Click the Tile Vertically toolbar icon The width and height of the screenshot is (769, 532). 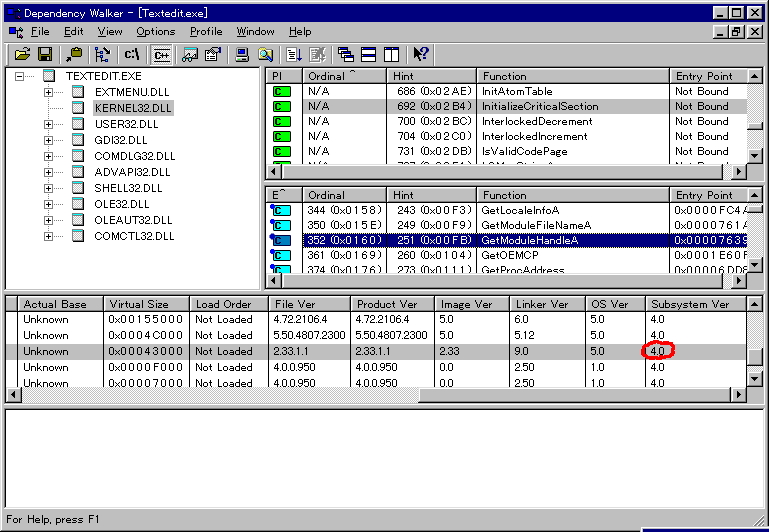coord(391,54)
